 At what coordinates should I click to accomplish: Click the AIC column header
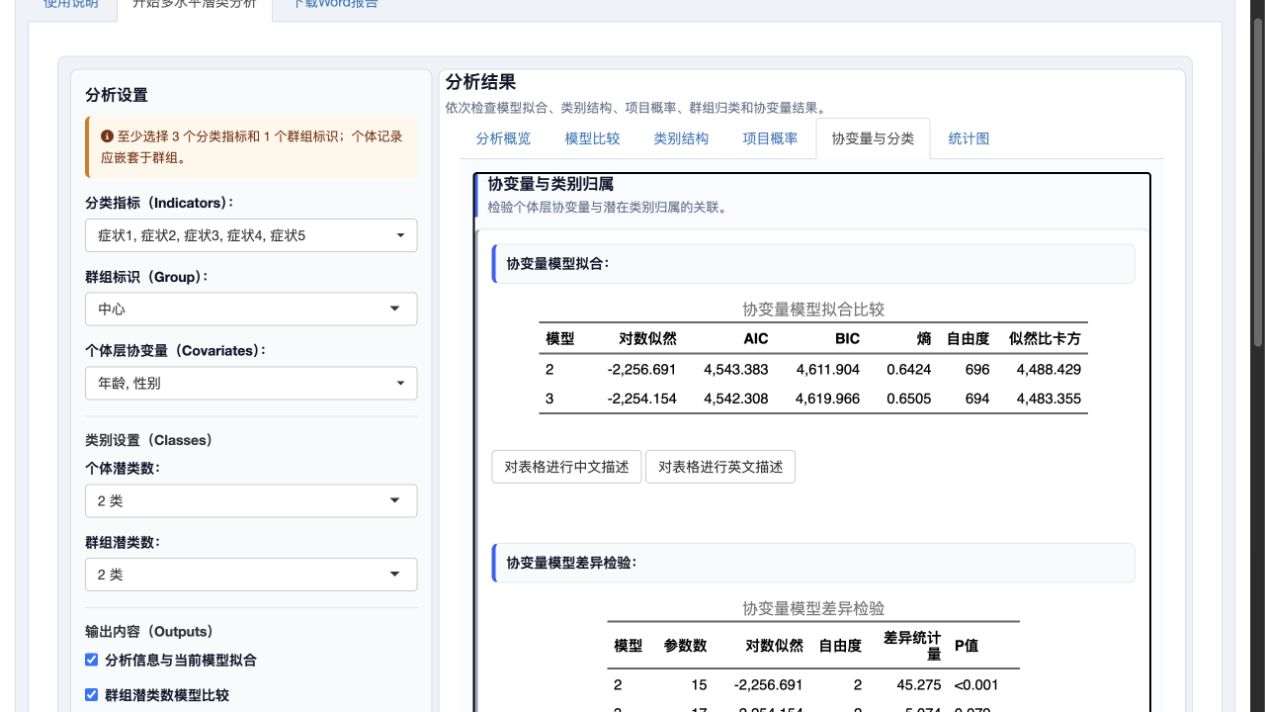(x=756, y=339)
